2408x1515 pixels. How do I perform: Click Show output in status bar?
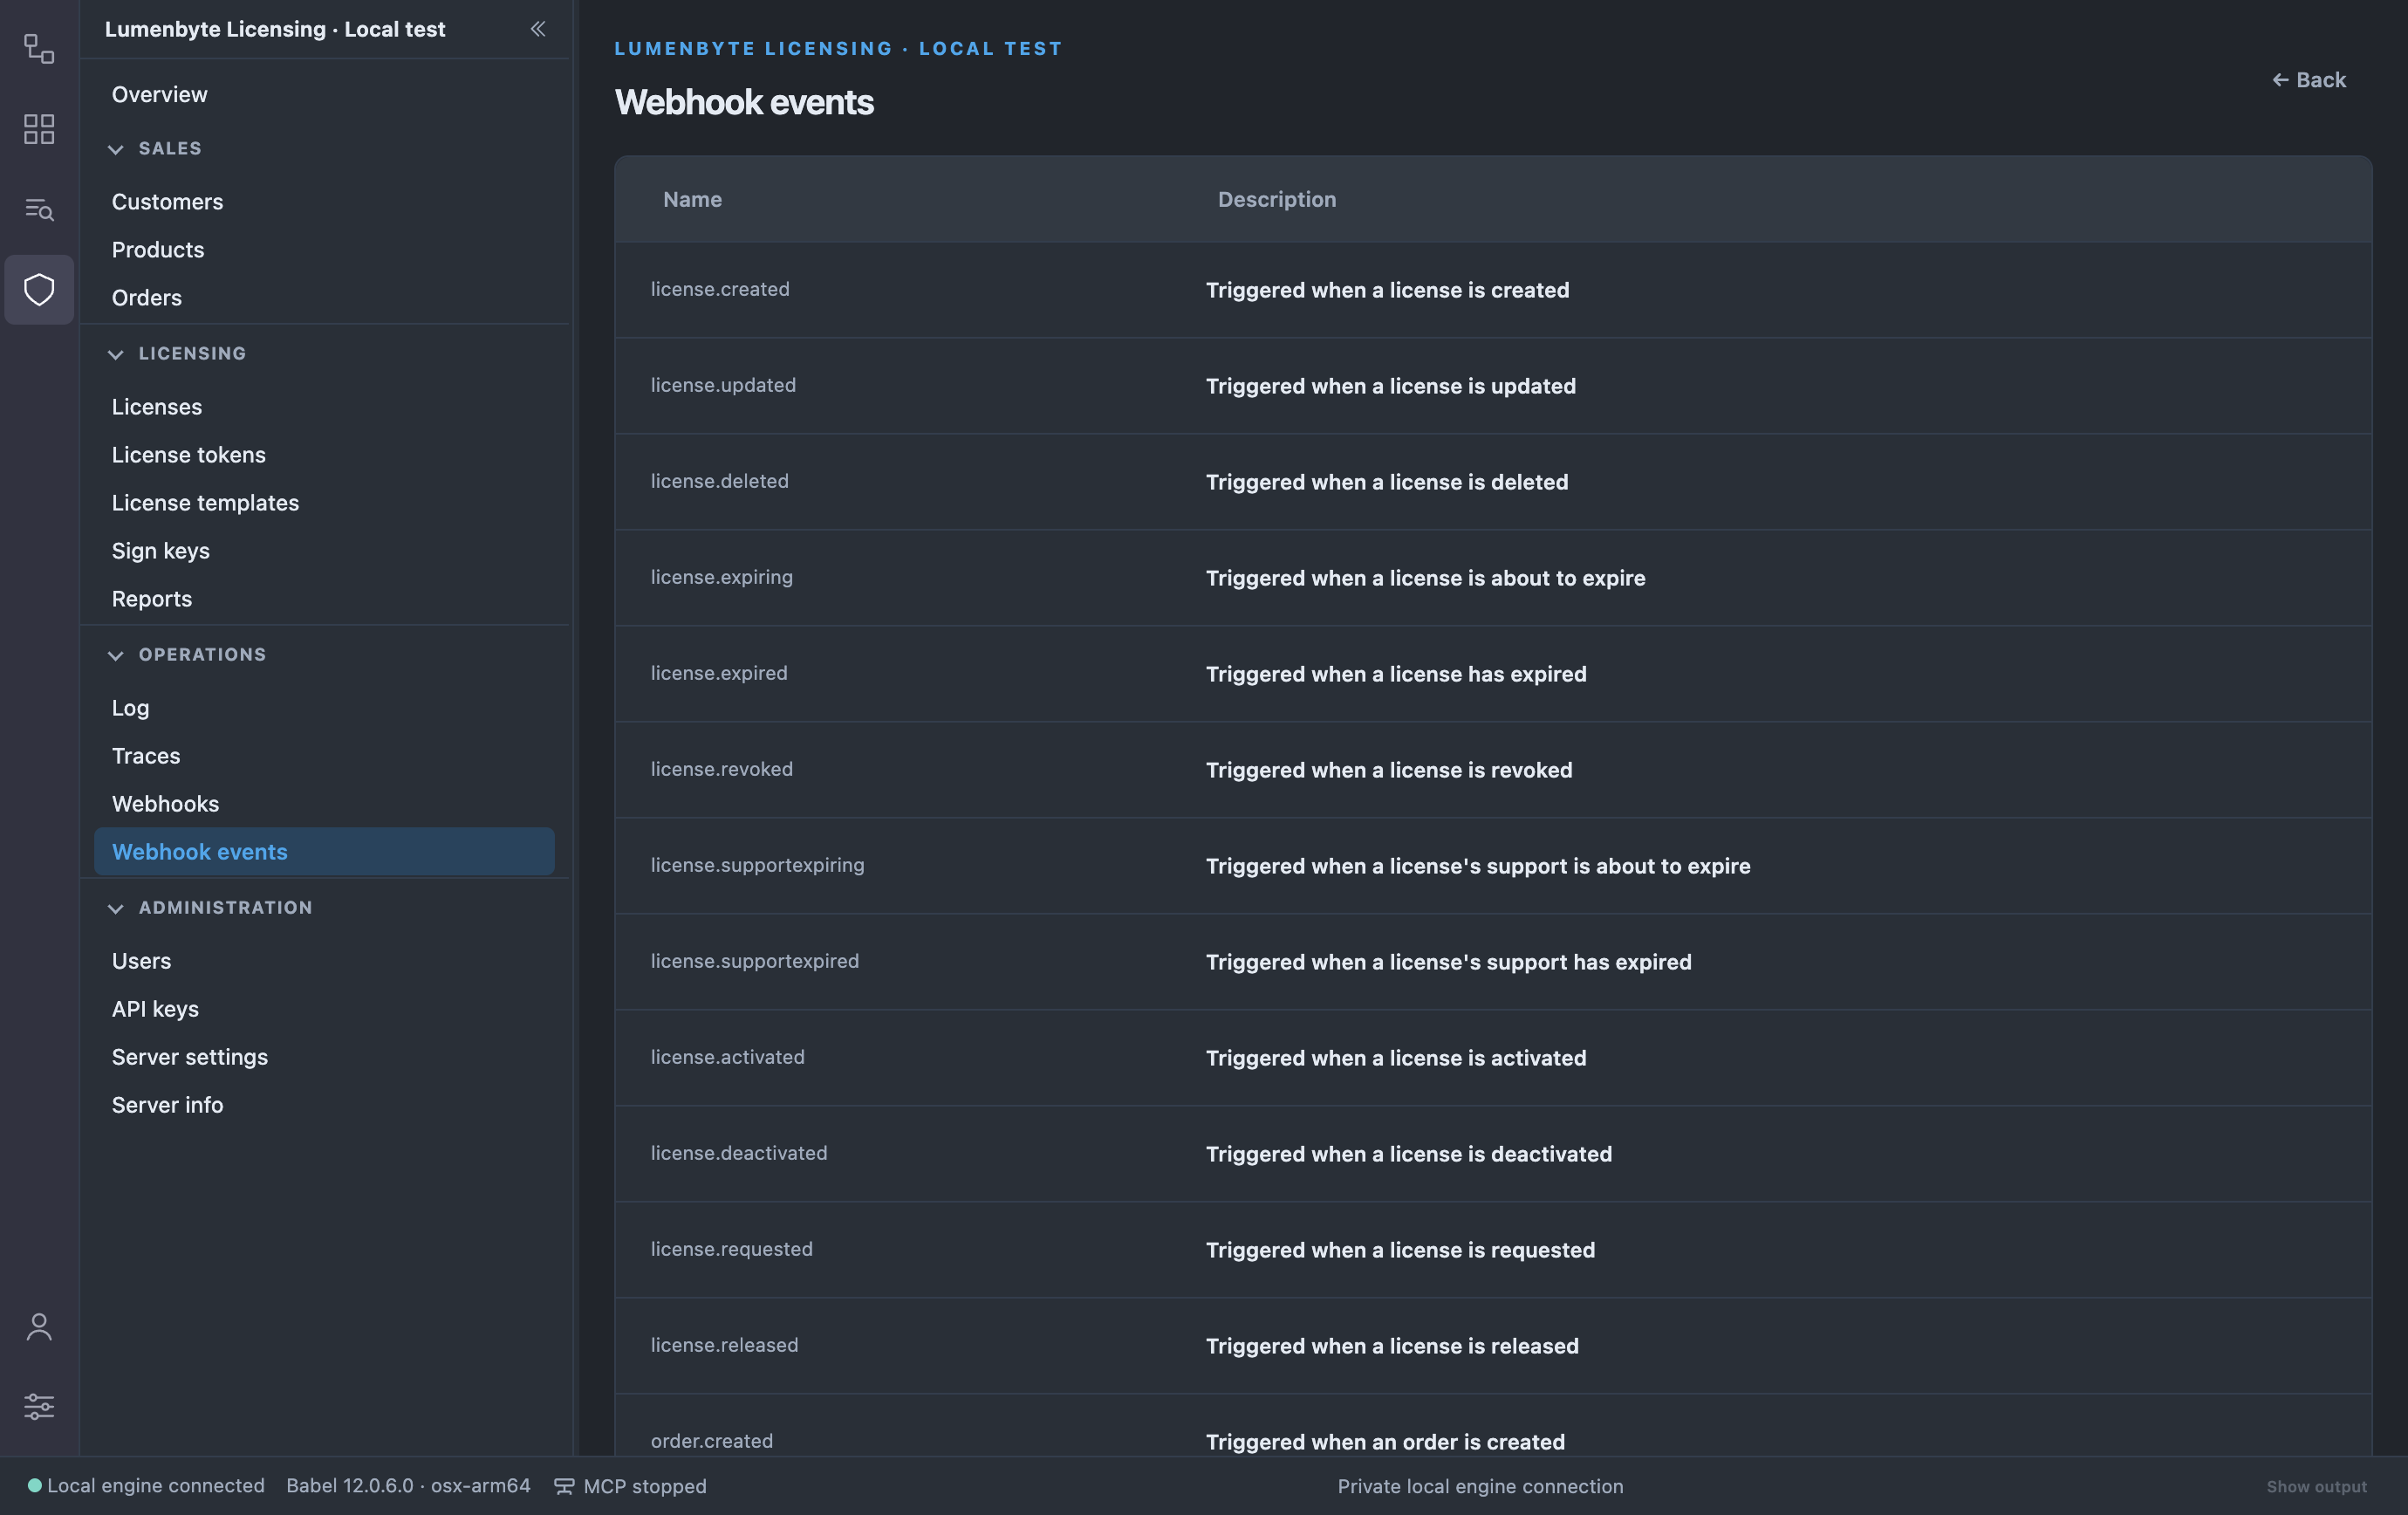pos(2316,1486)
